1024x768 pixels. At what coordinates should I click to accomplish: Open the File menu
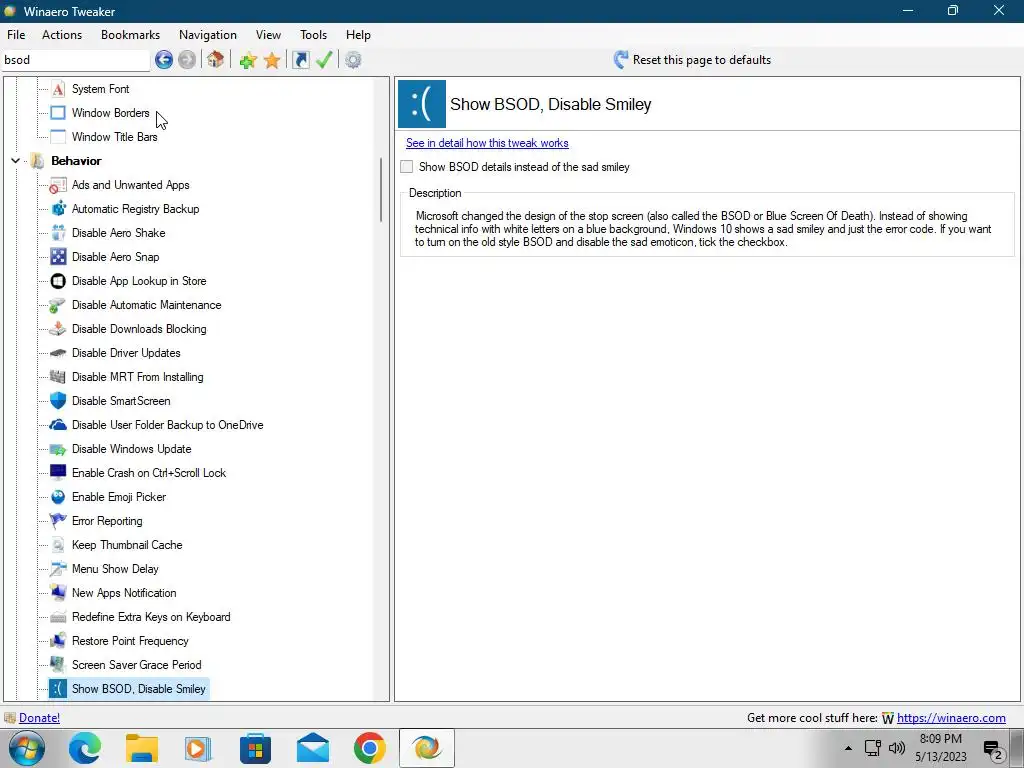[x=16, y=35]
